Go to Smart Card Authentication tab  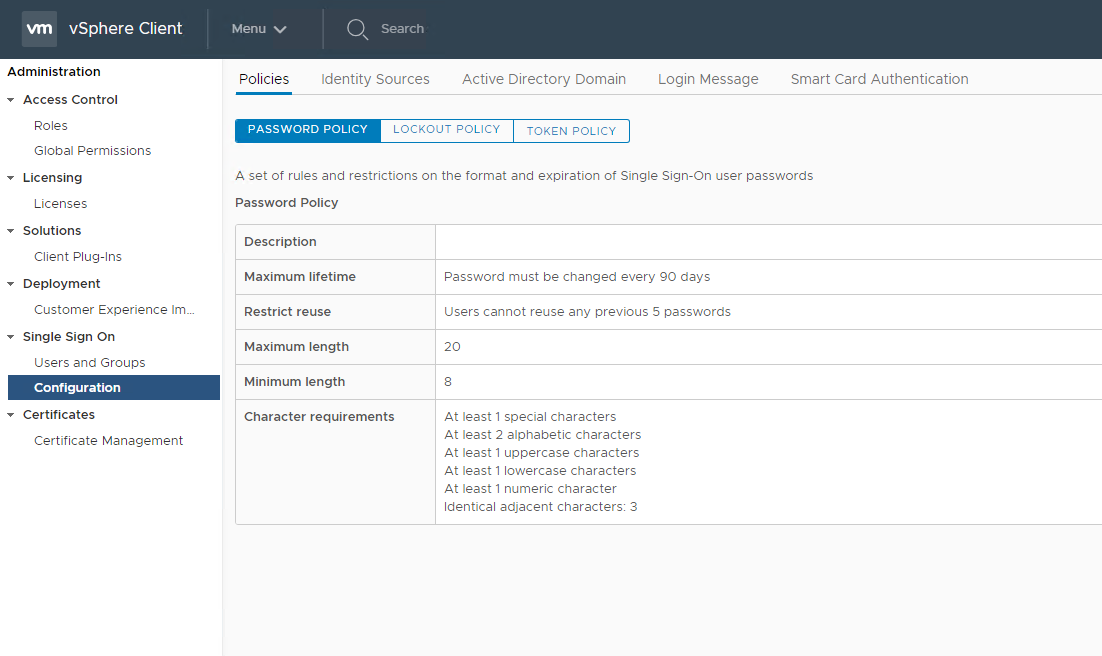pyautogui.click(x=879, y=79)
